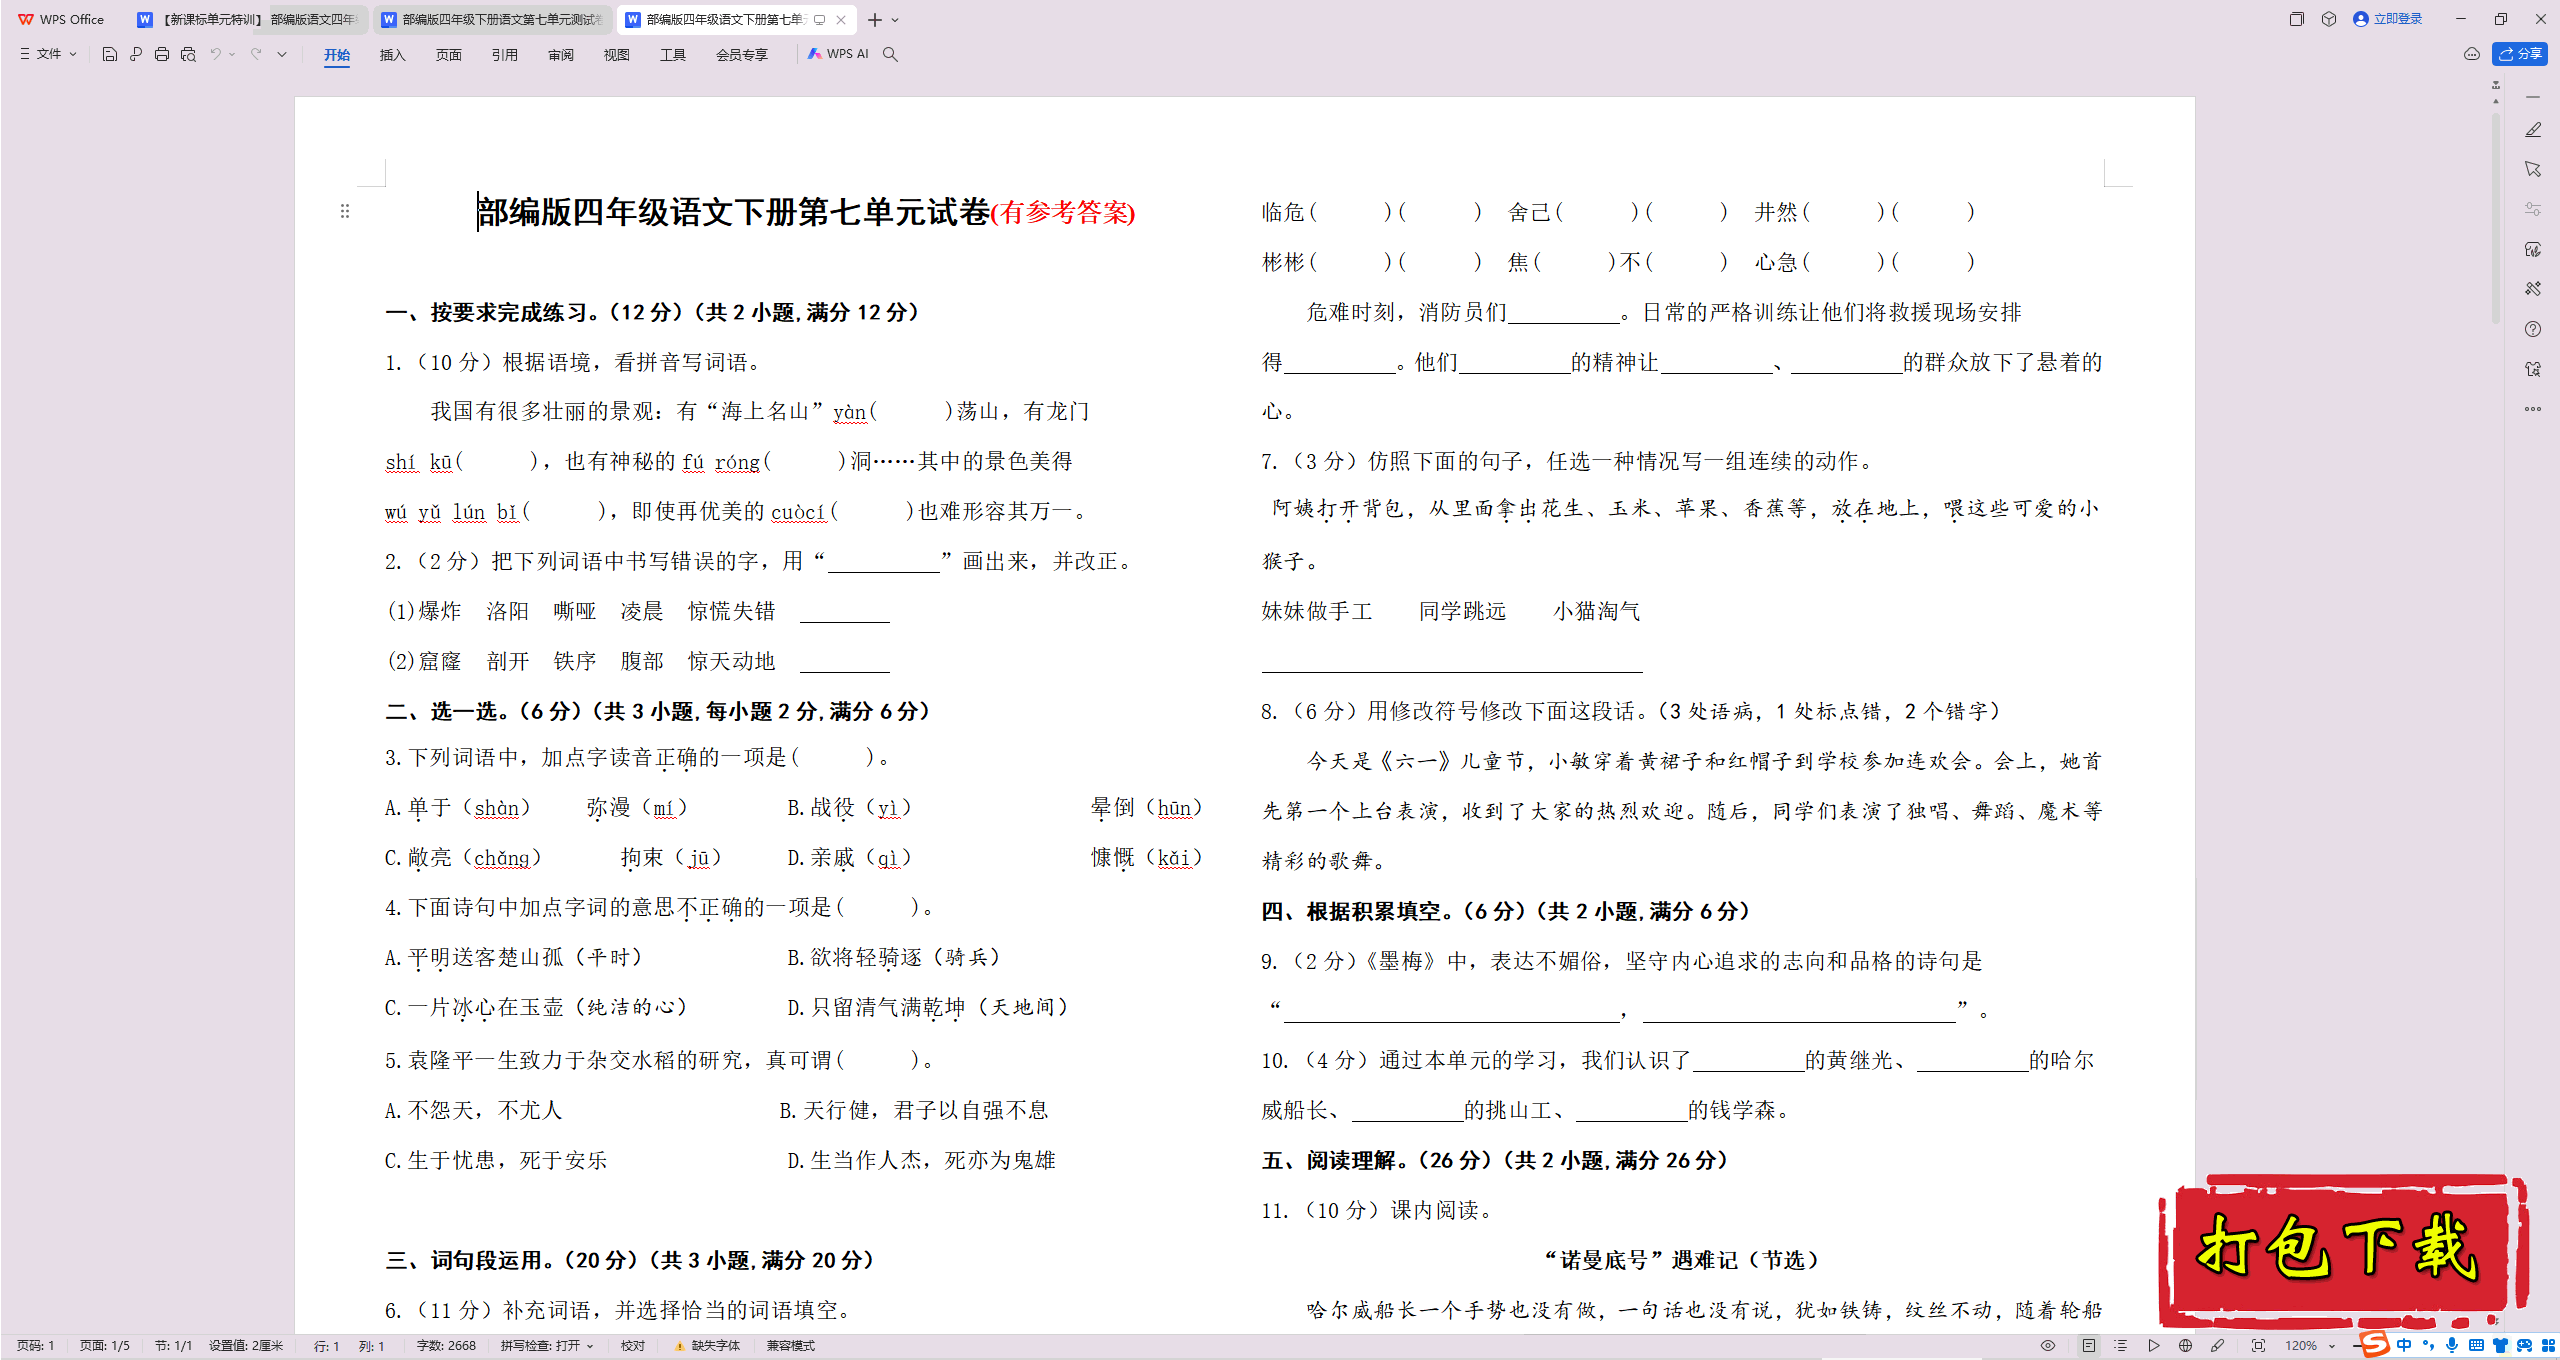2560x1360 pixels.
Task: Switch to 【新课标单元特训】 document tab
Action: tap(248, 20)
